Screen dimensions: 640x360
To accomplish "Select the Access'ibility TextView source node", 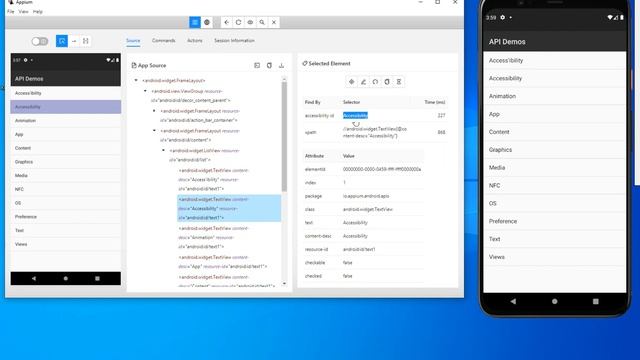I will (x=213, y=180).
